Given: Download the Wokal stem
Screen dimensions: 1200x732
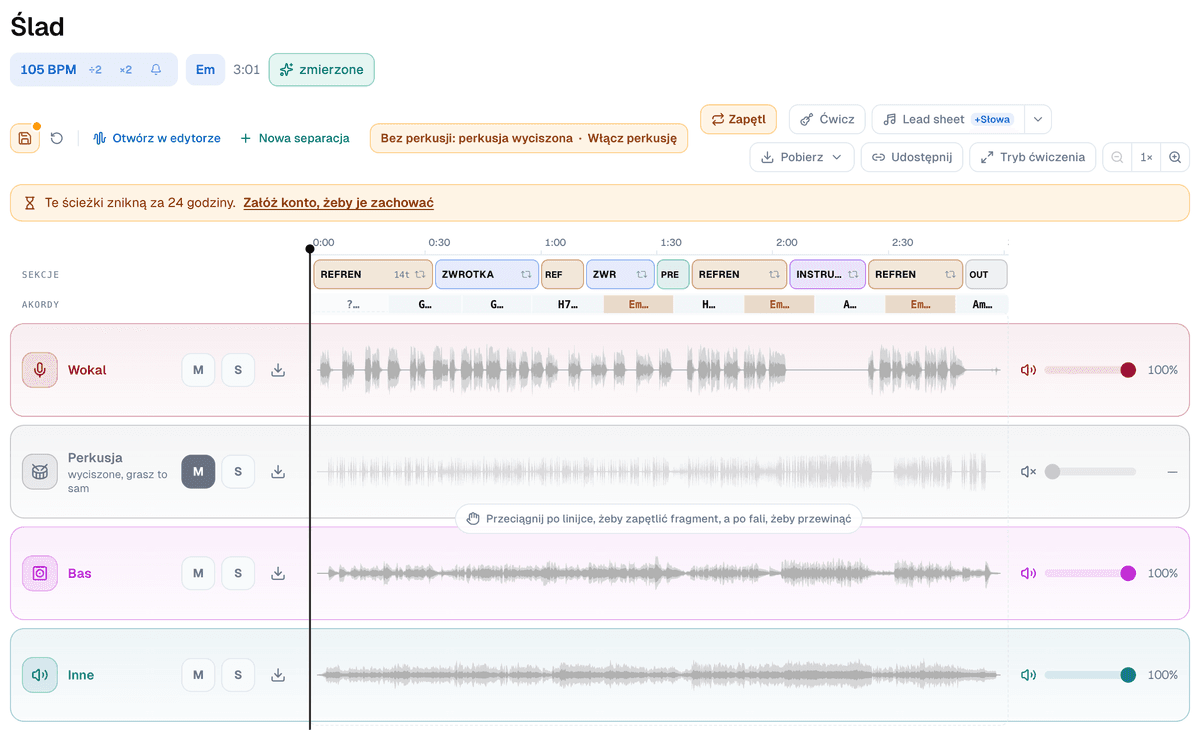Looking at the screenshot, I should (278, 370).
